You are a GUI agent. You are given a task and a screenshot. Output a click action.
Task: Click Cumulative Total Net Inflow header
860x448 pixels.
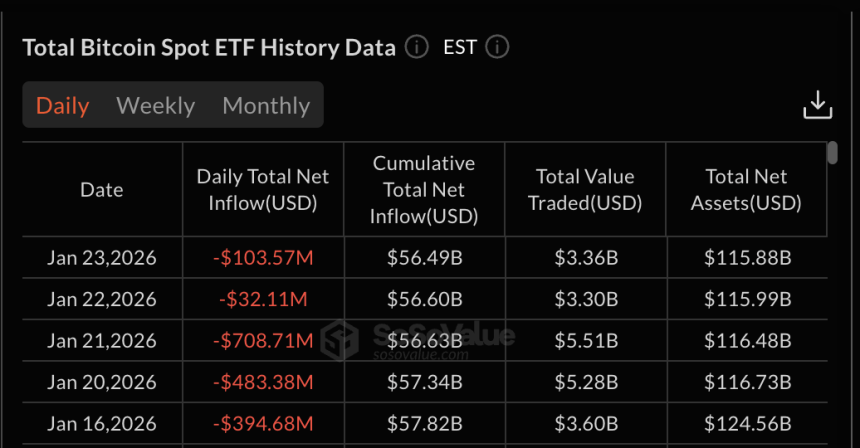[424, 189]
